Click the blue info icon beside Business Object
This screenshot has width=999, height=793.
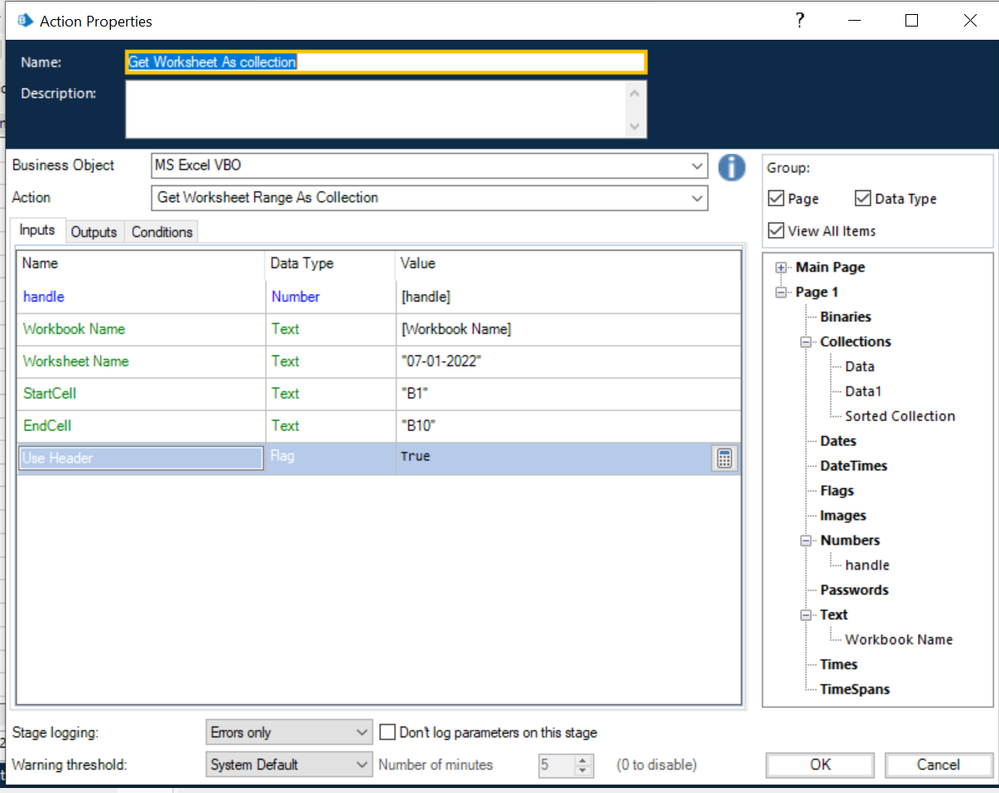pyautogui.click(x=731, y=167)
